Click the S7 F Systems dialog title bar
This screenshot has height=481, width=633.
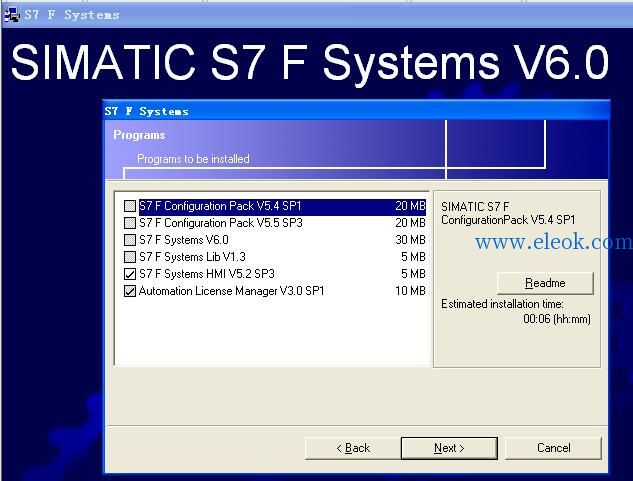[356, 111]
